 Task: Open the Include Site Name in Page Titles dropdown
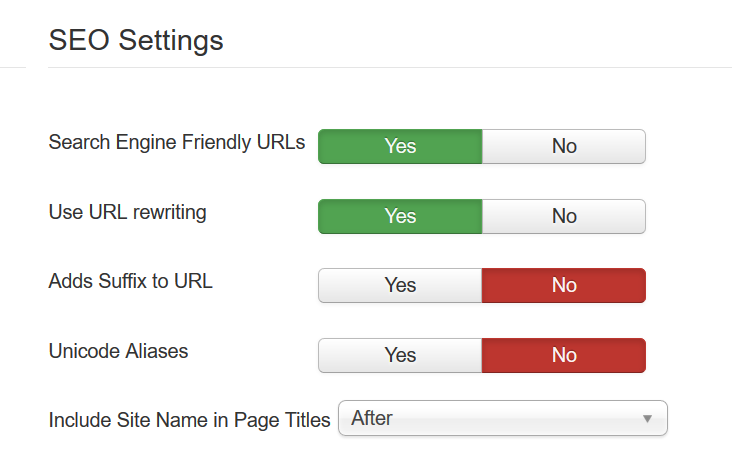[x=503, y=418]
